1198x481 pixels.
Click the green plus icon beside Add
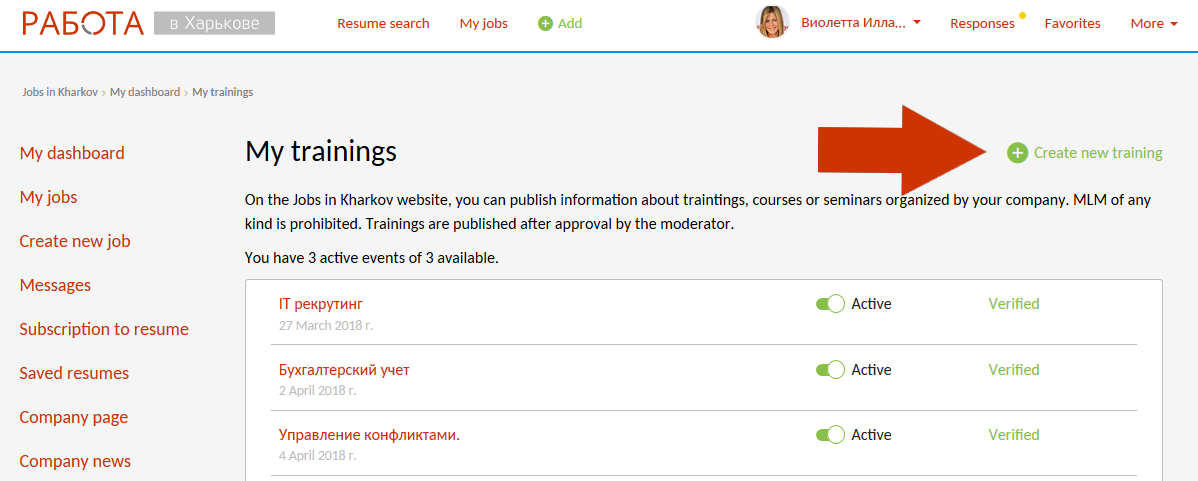(545, 23)
